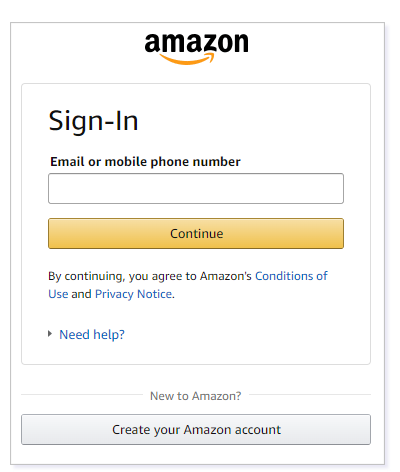
Task: Click the yellow Continue button
Action: tap(196, 233)
